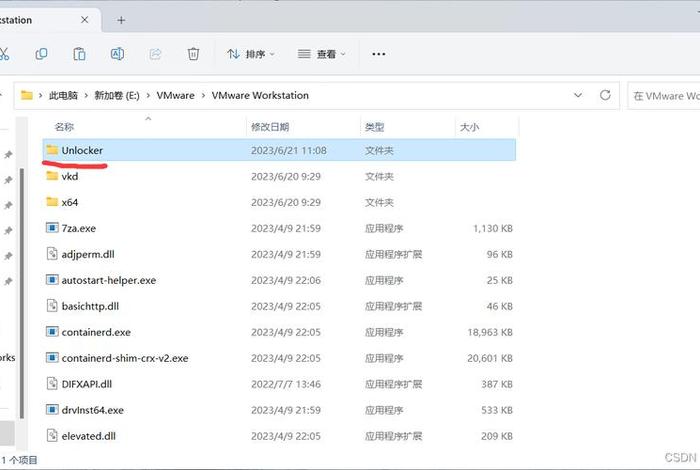The image size is (700, 470).
Task: Select the basichttp.dll file
Action: click(279, 306)
